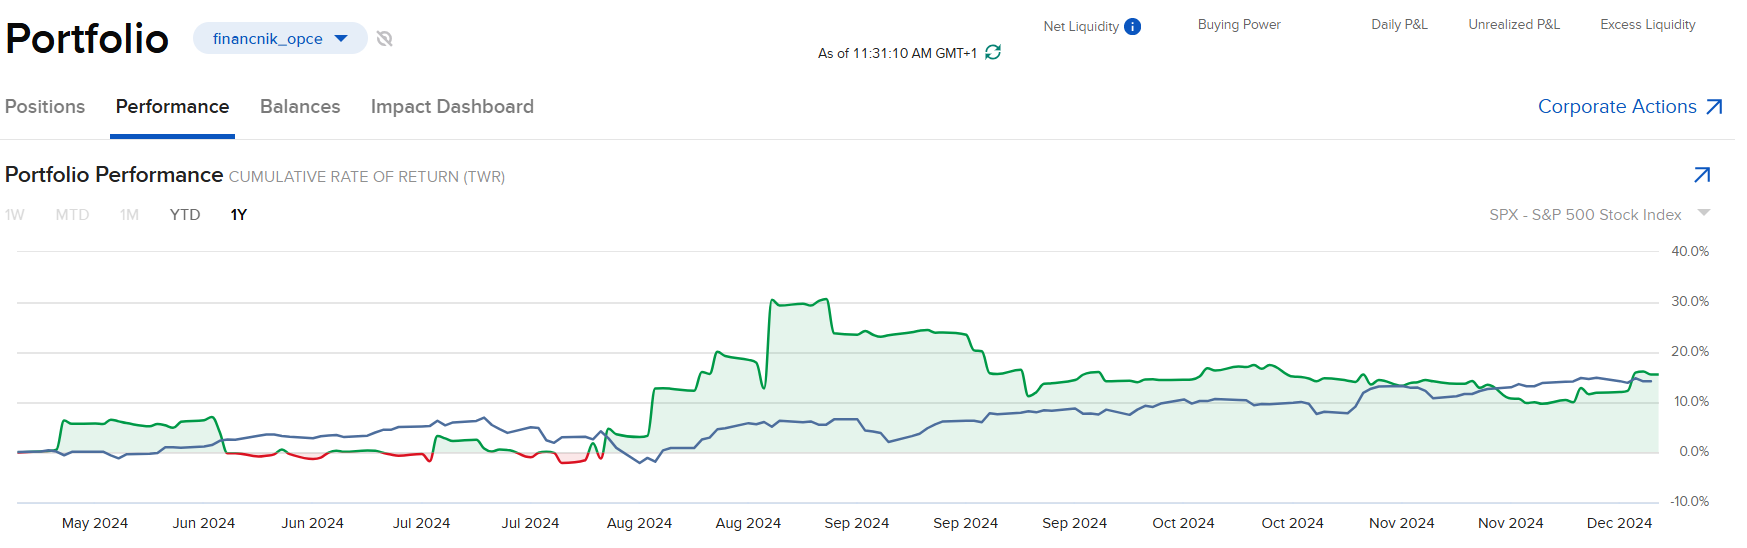The width and height of the screenshot is (1747, 548).
Task: Toggle privacy mode with the crossed-eye icon
Action: coord(385,39)
